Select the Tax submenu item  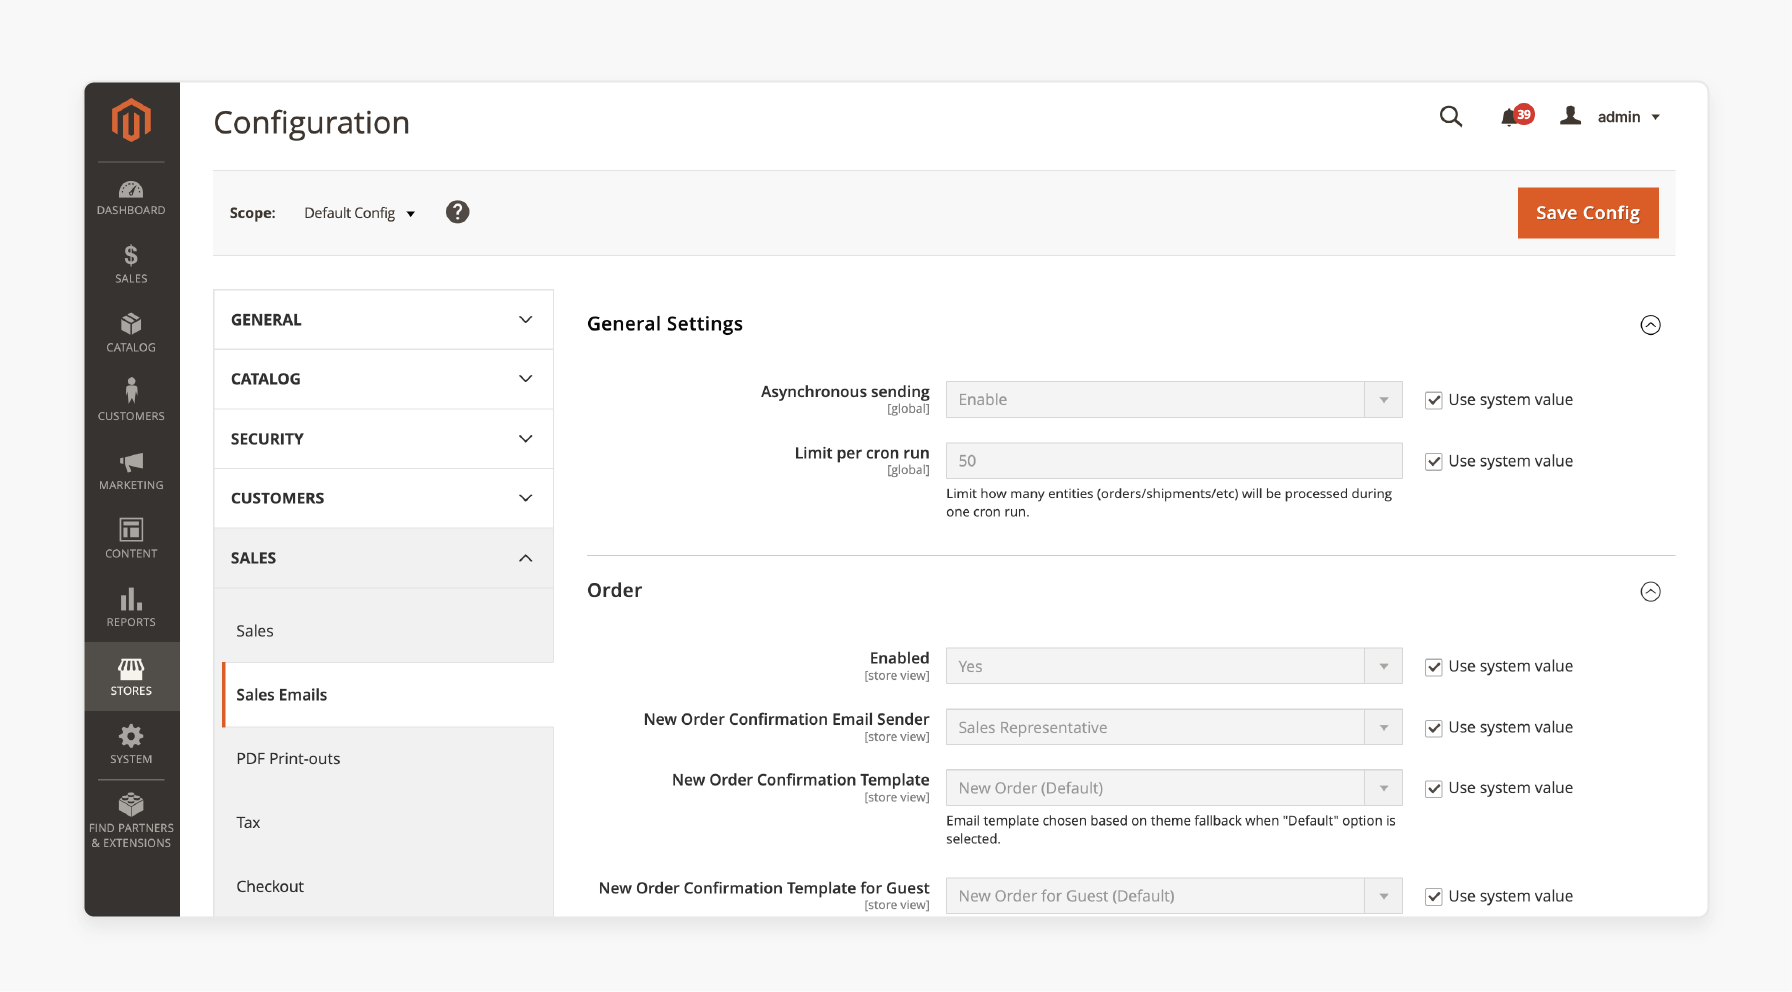coord(387,823)
